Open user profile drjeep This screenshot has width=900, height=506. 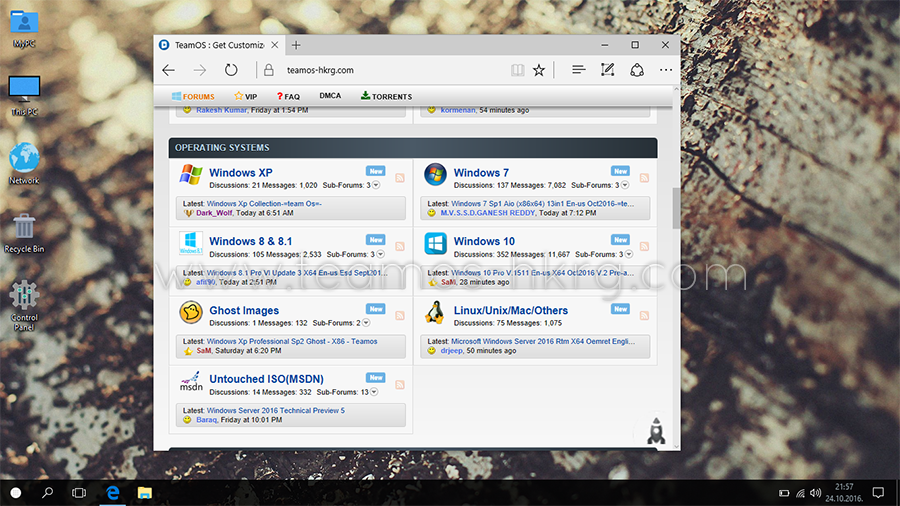[451, 351]
